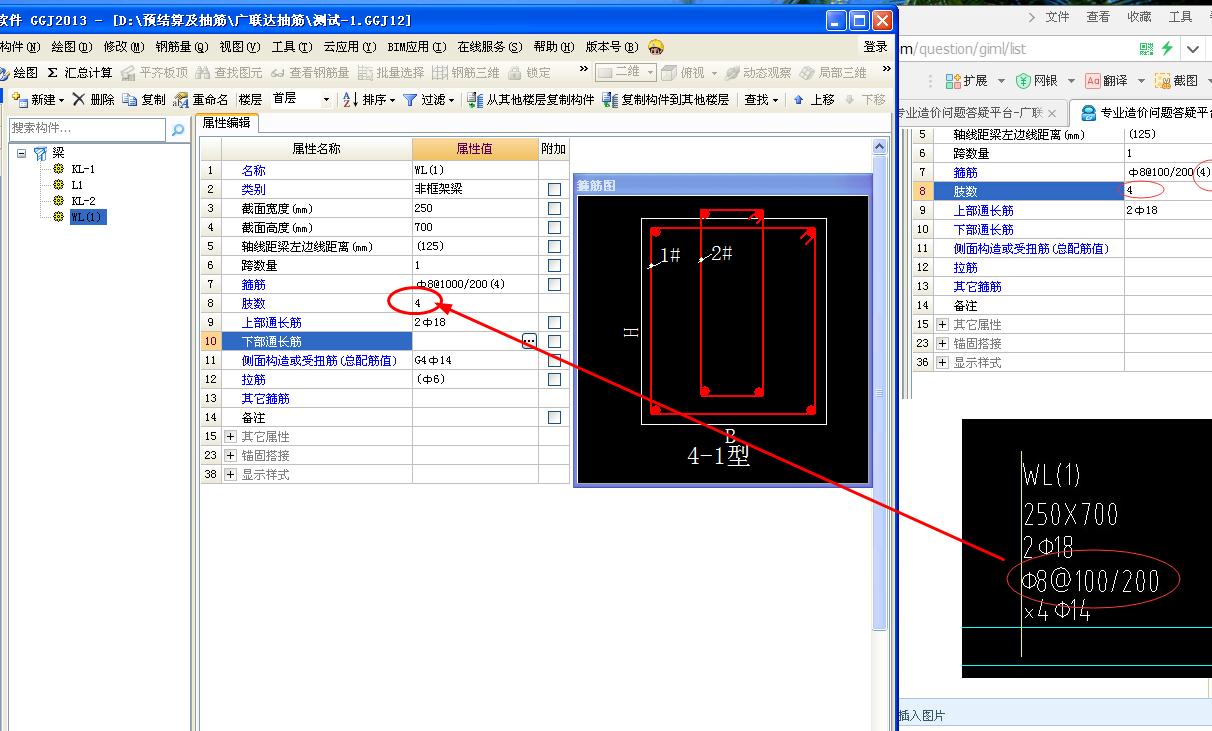Viewport: 1212px width, 731px height.
Task: Click 批量选择 batch select icon
Action: point(392,73)
